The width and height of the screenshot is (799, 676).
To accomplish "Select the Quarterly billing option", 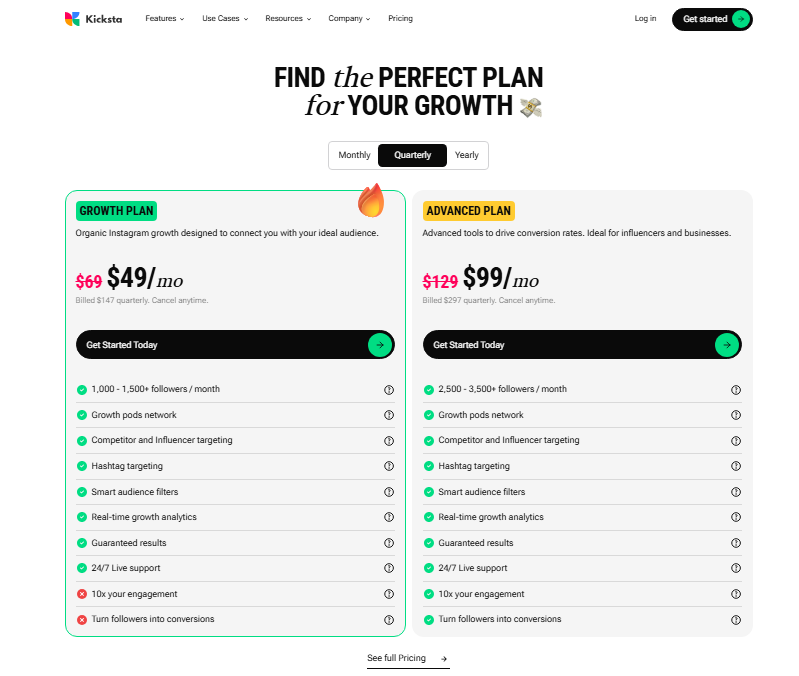I will (x=412, y=155).
